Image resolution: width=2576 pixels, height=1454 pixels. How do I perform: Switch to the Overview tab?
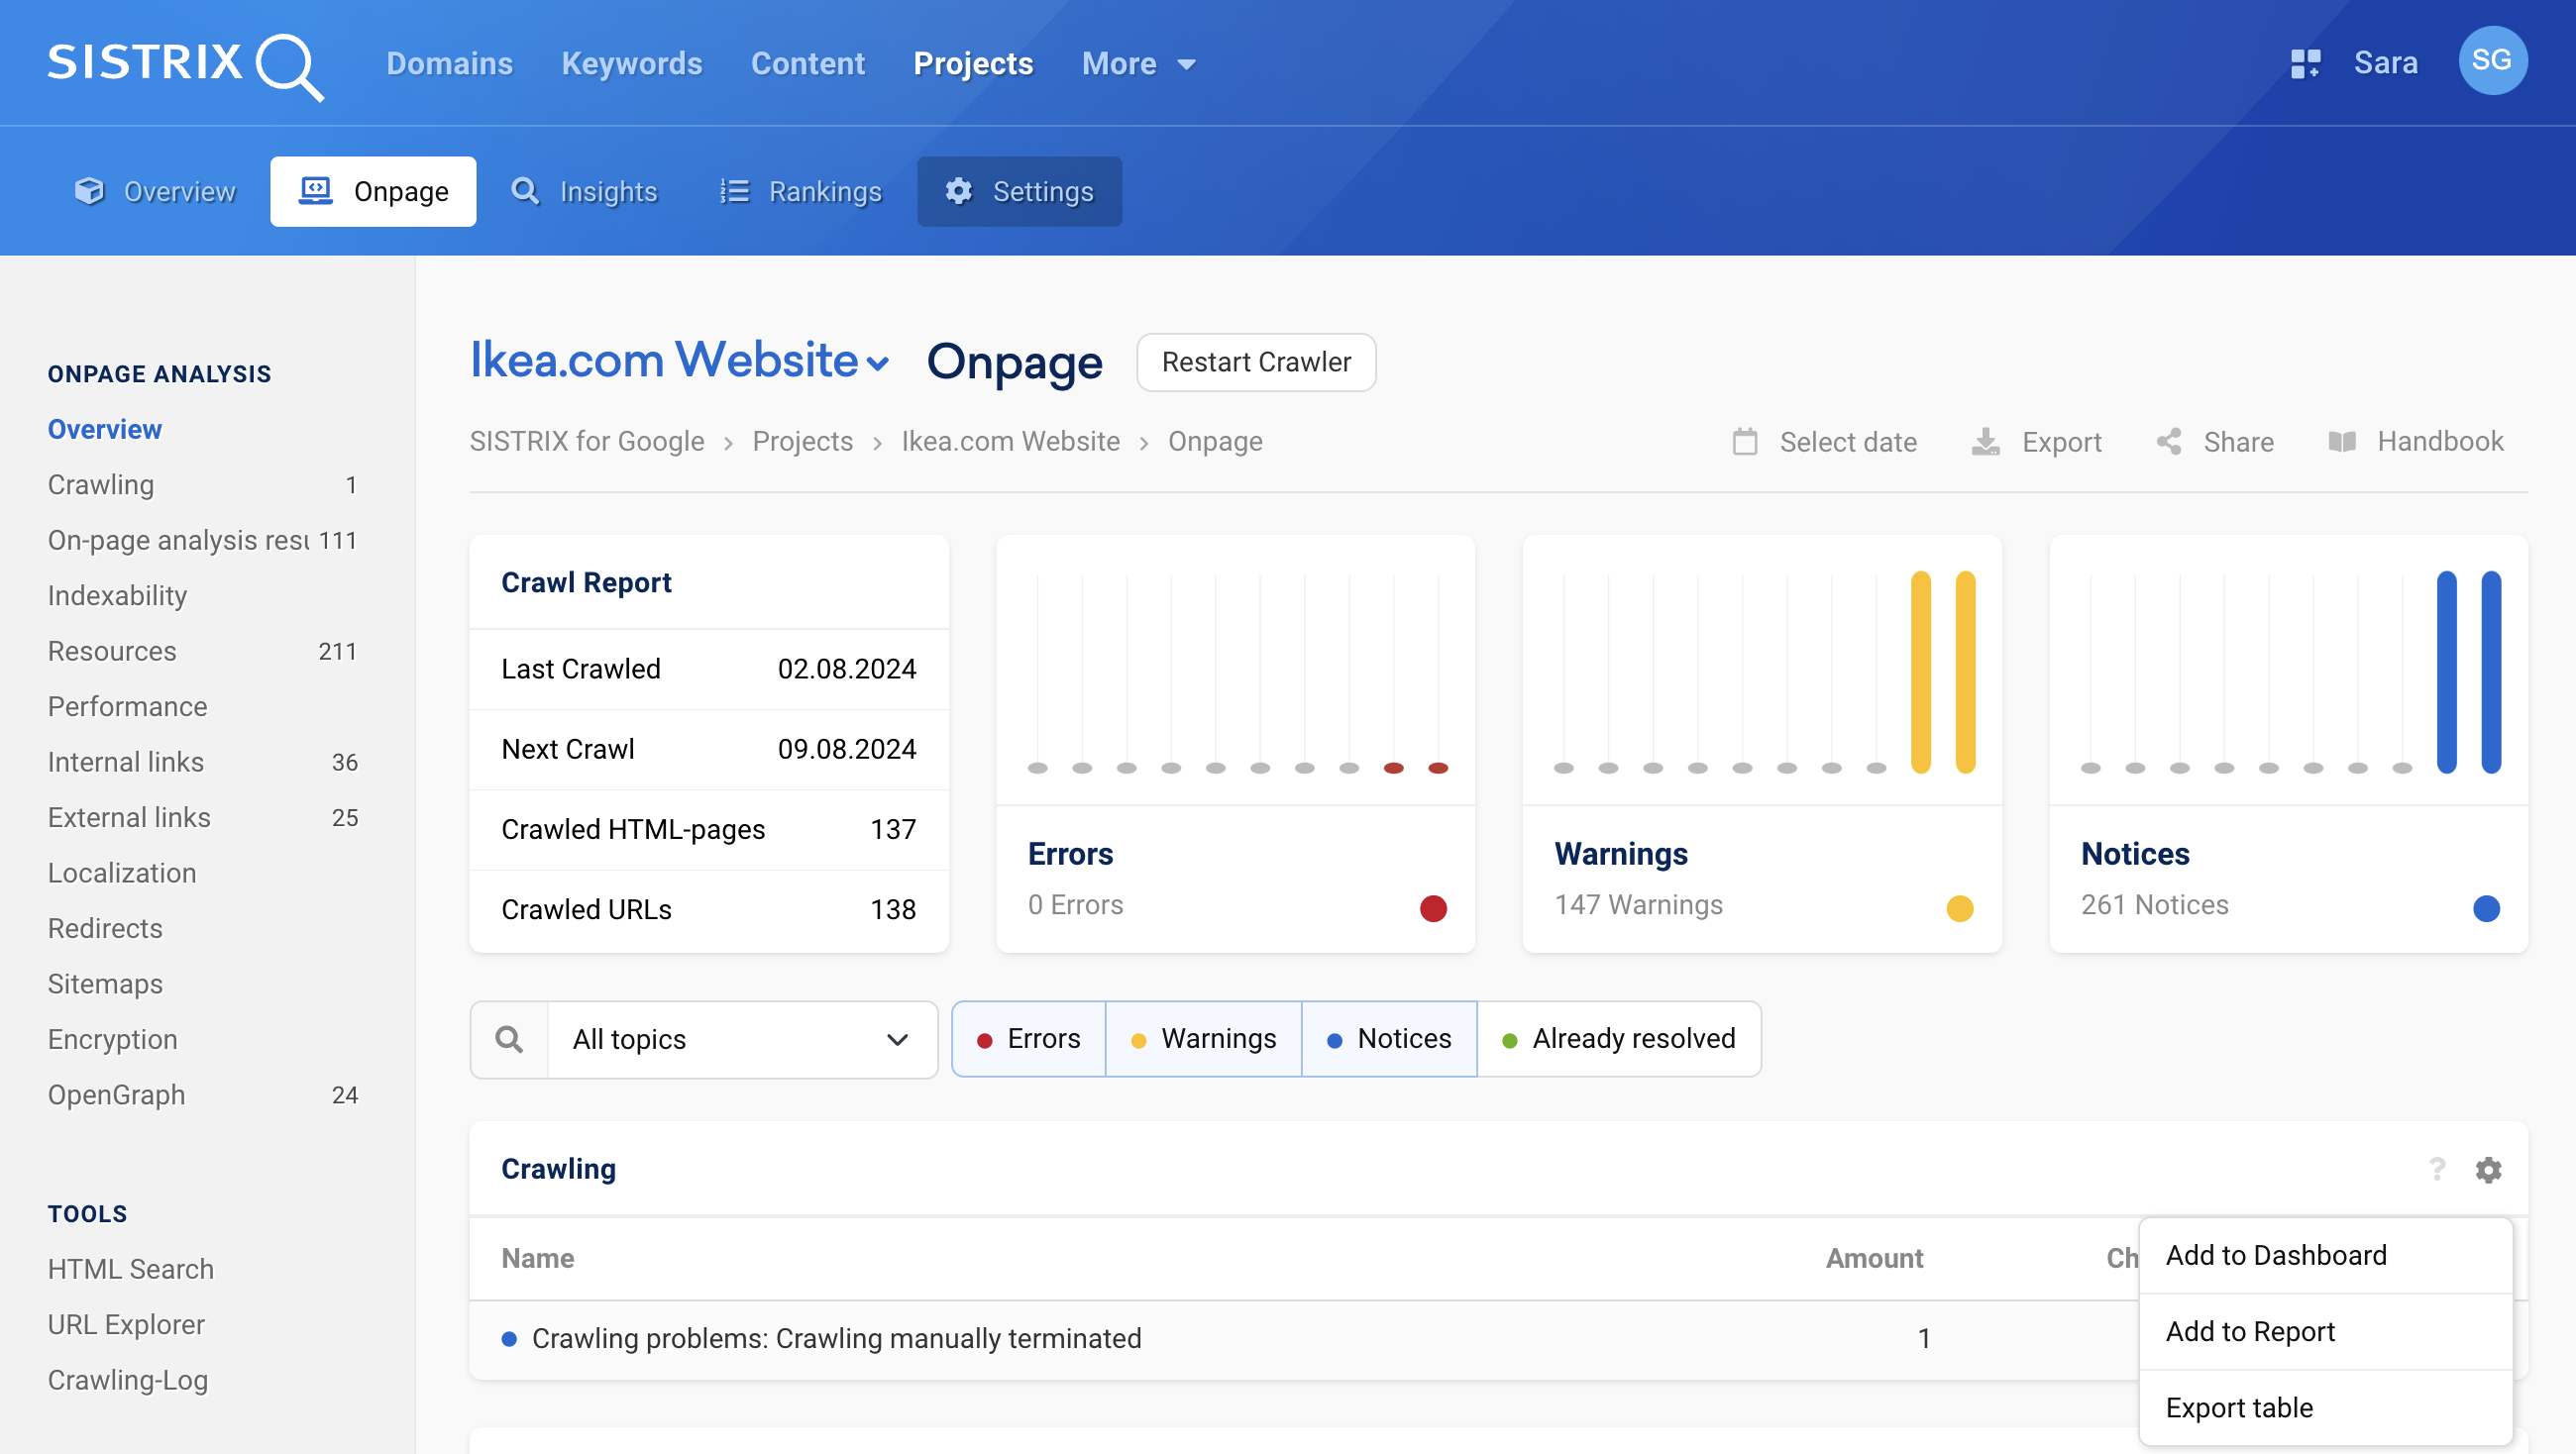(x=156, y=191)
